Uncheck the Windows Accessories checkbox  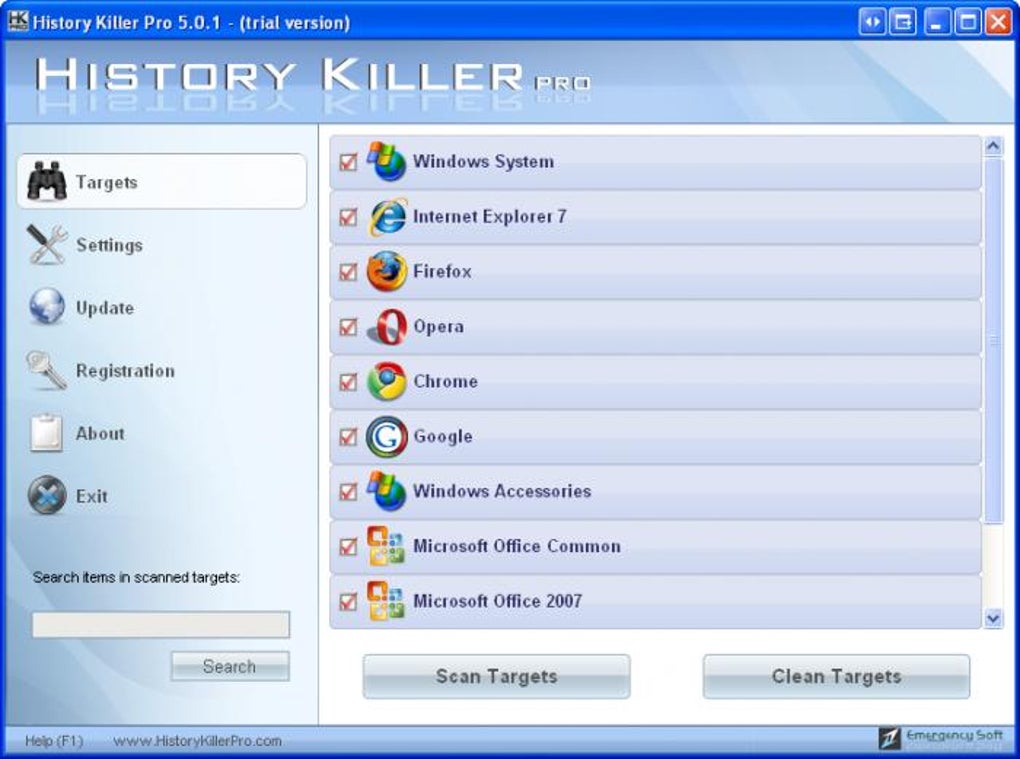tap(348, 492)
